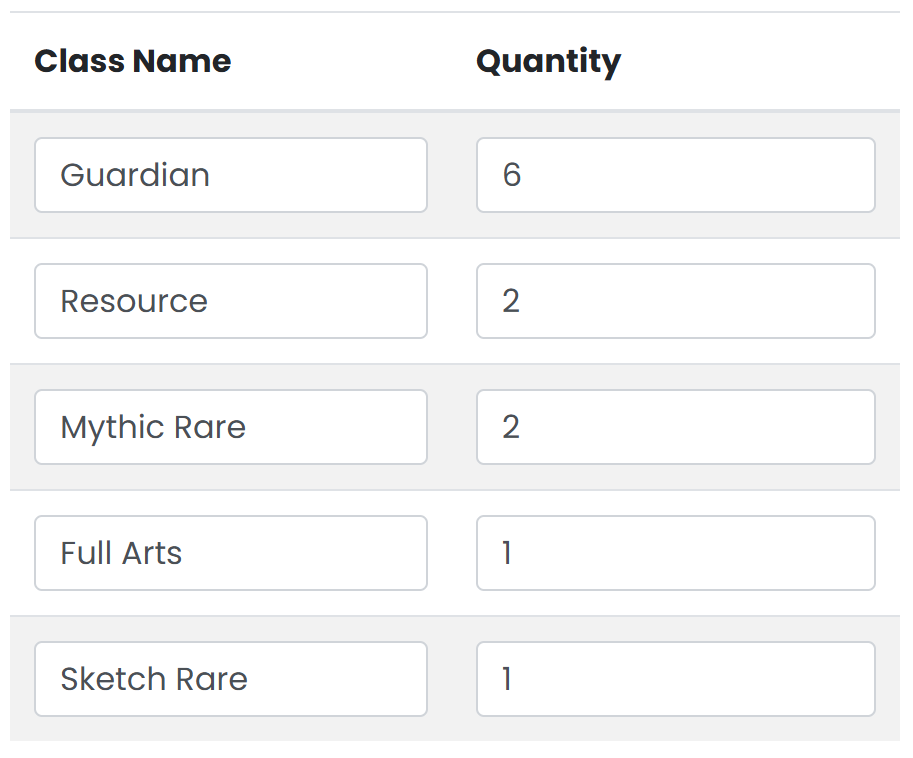The width and height of the screenshot is (913, 758).
Task: Click inside the field containing Mythic Rare
Action: 230,427
